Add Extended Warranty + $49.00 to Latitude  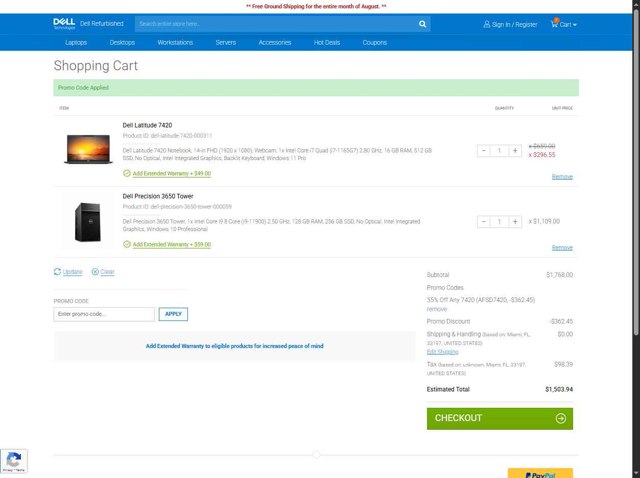[x=172, y=173]
